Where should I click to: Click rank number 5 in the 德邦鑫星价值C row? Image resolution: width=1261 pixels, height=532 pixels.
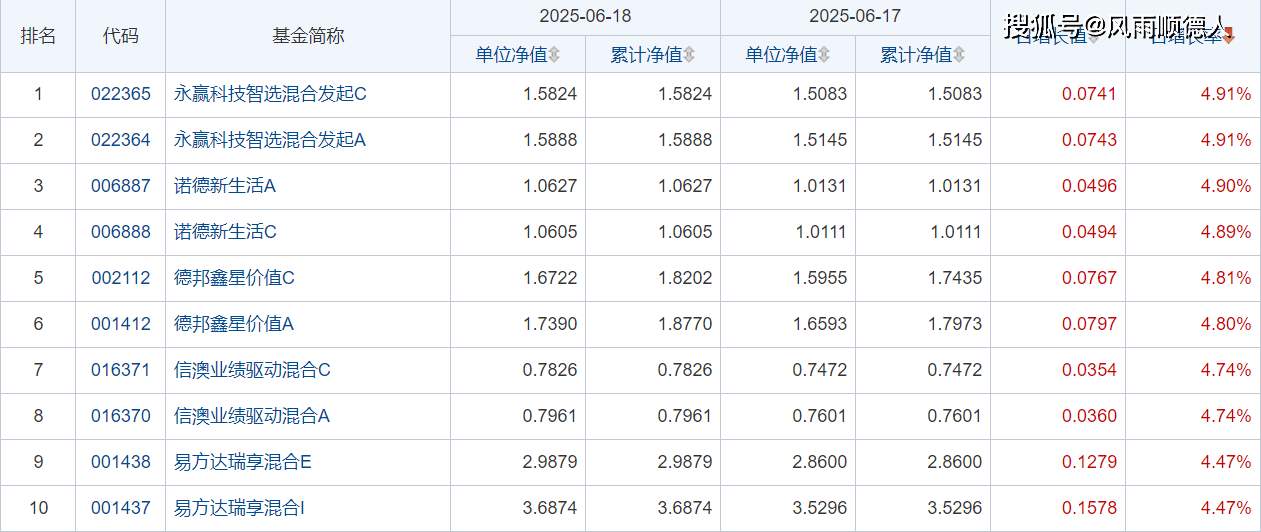[x=38, y=278]
